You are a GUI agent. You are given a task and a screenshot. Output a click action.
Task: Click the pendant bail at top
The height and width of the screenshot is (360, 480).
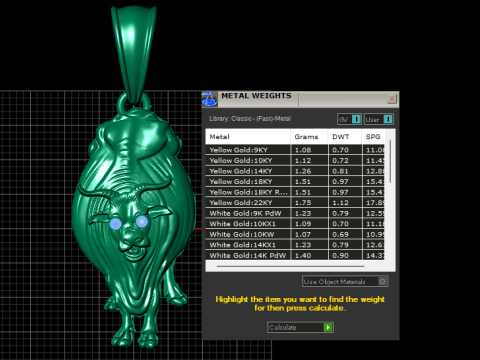pos(134,53)
